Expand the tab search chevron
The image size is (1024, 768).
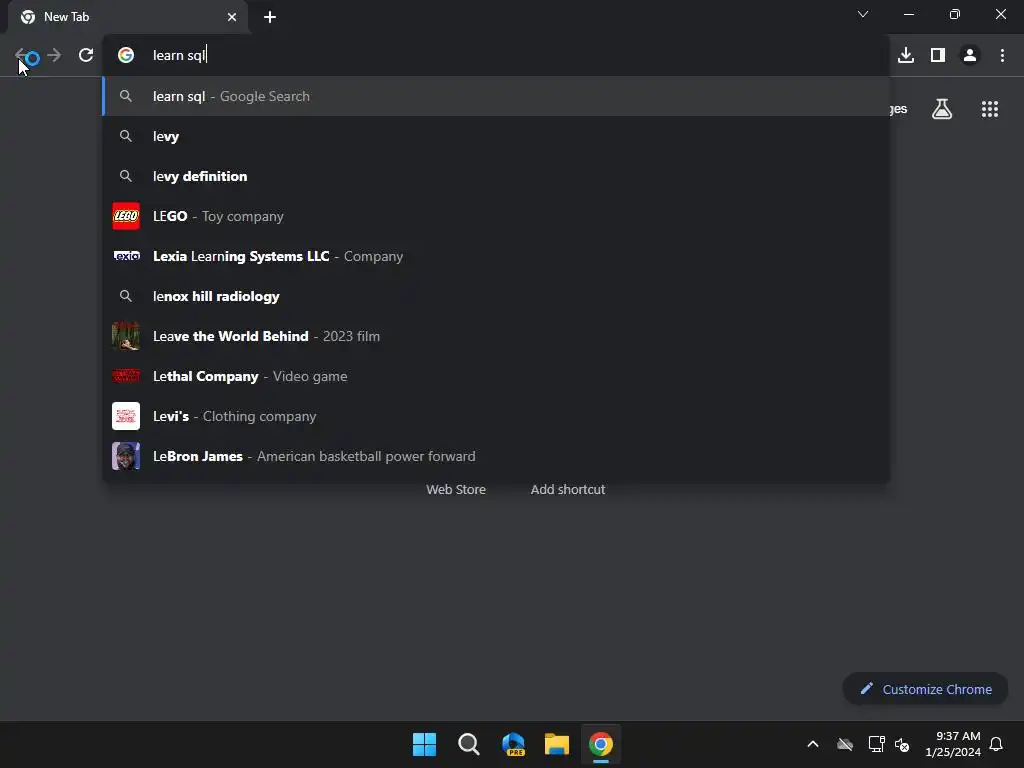[x=863, y=14]
